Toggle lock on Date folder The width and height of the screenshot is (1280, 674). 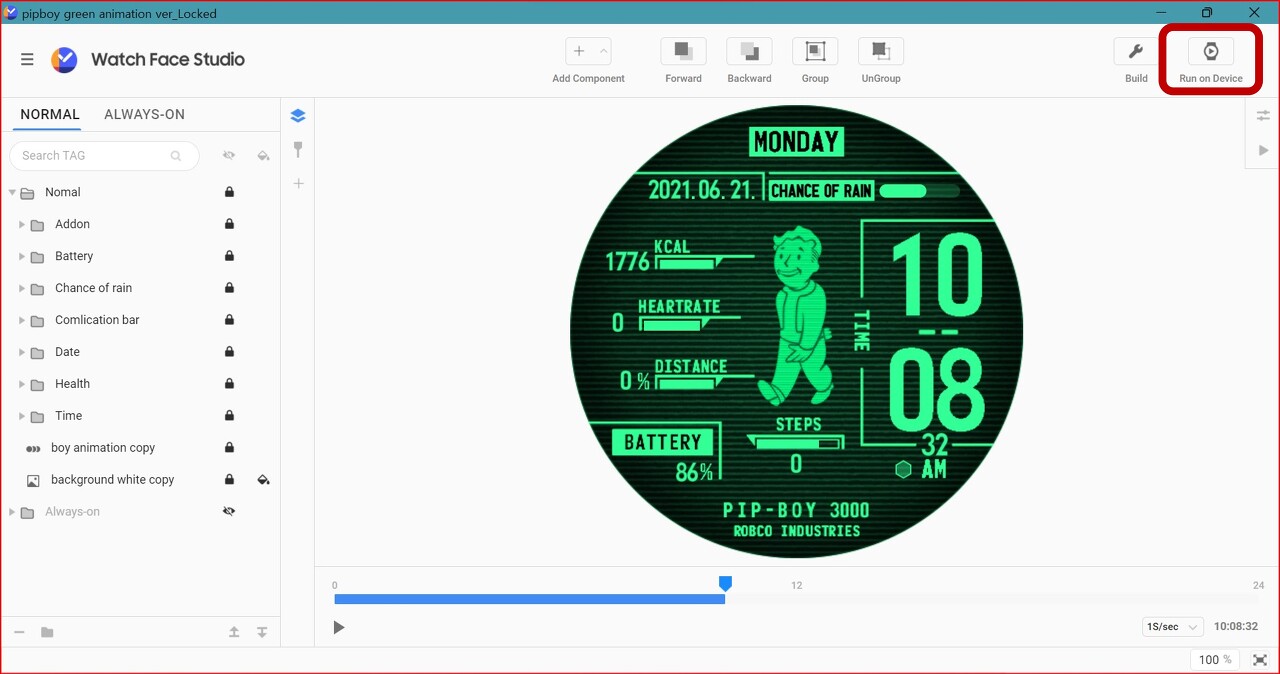[229, 352]
